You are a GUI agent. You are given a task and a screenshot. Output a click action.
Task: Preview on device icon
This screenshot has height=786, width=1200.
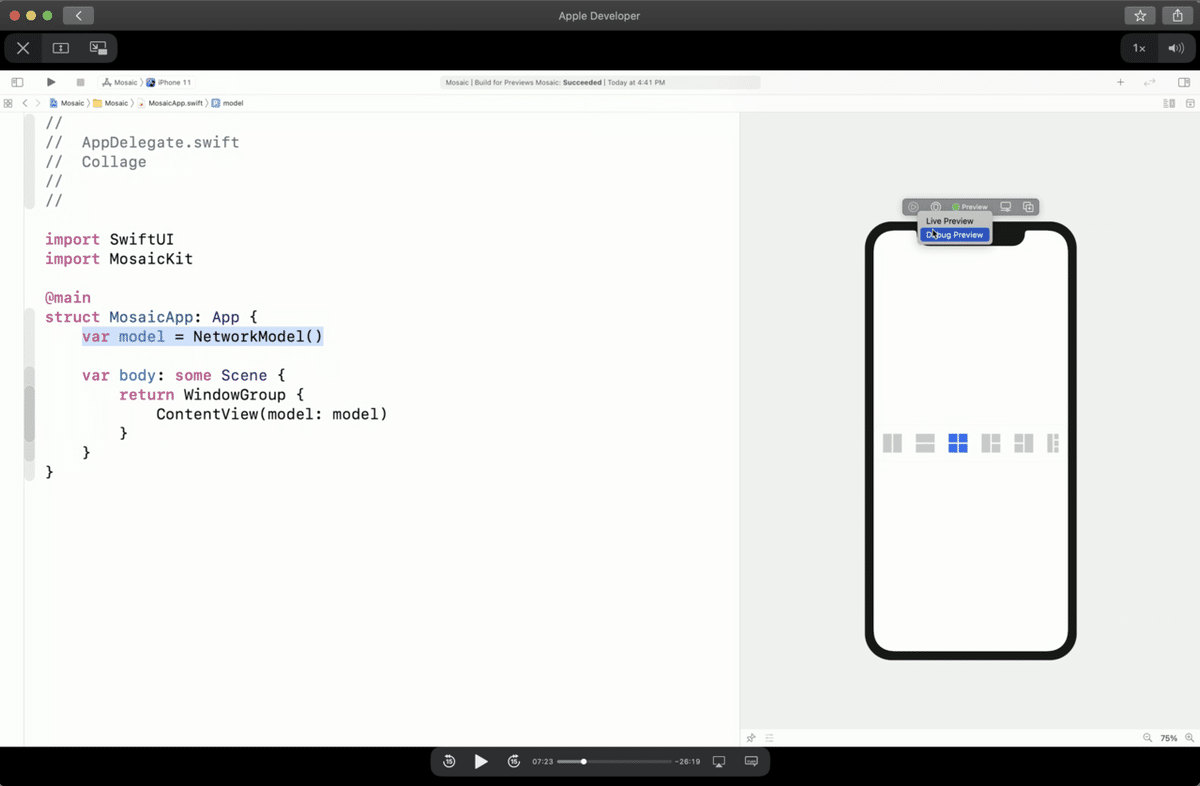(x=1006, y=207)
